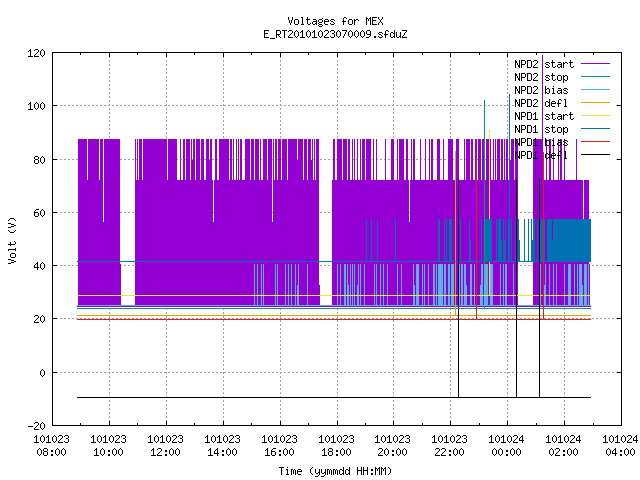Click the black NPD1 defl legend line sample
This screenshot has height=480, width=640.
(x=596, y=155)
